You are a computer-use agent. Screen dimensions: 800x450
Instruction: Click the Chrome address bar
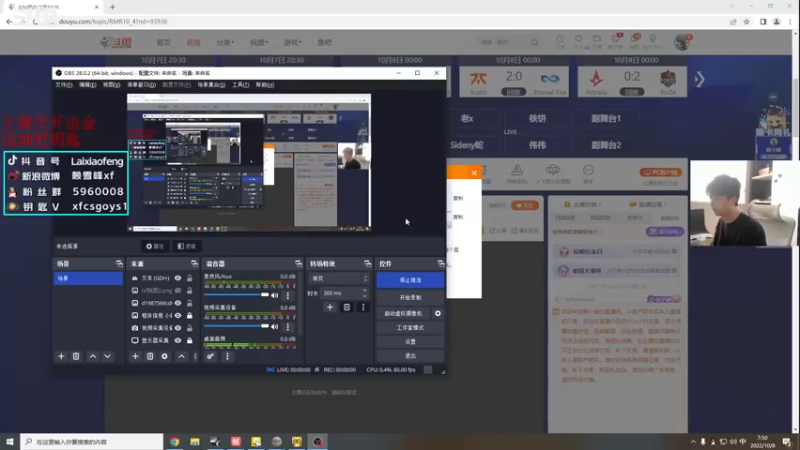point(388,22)
